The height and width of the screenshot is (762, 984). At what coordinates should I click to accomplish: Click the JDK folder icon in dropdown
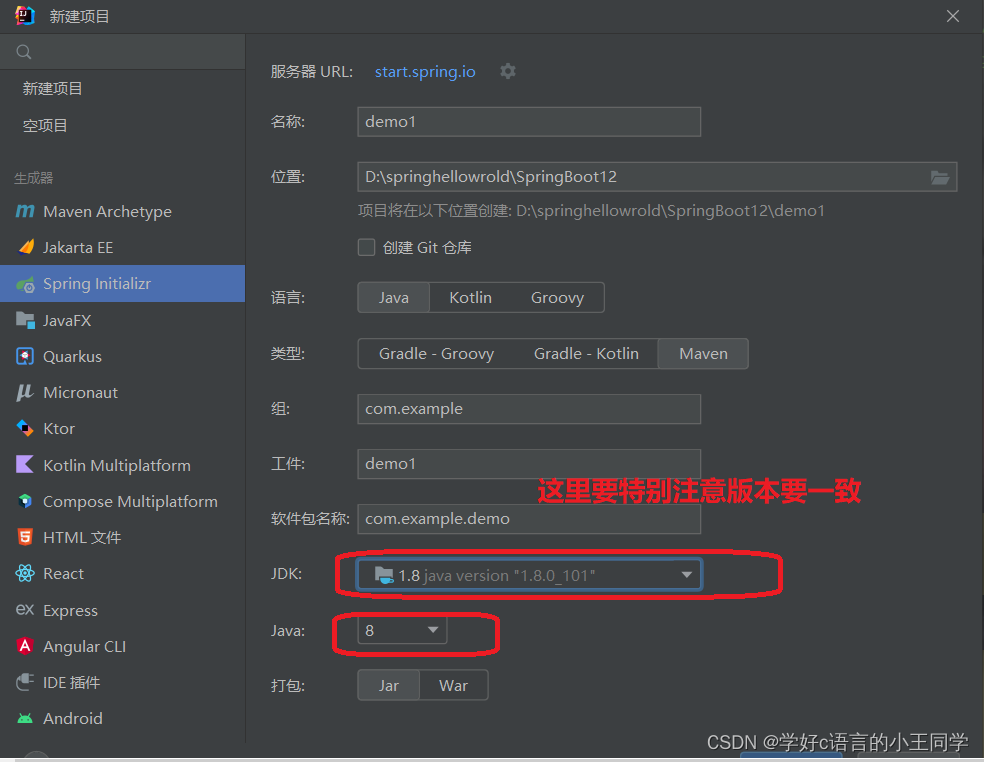pyautogui.click(x=383, y=575)
